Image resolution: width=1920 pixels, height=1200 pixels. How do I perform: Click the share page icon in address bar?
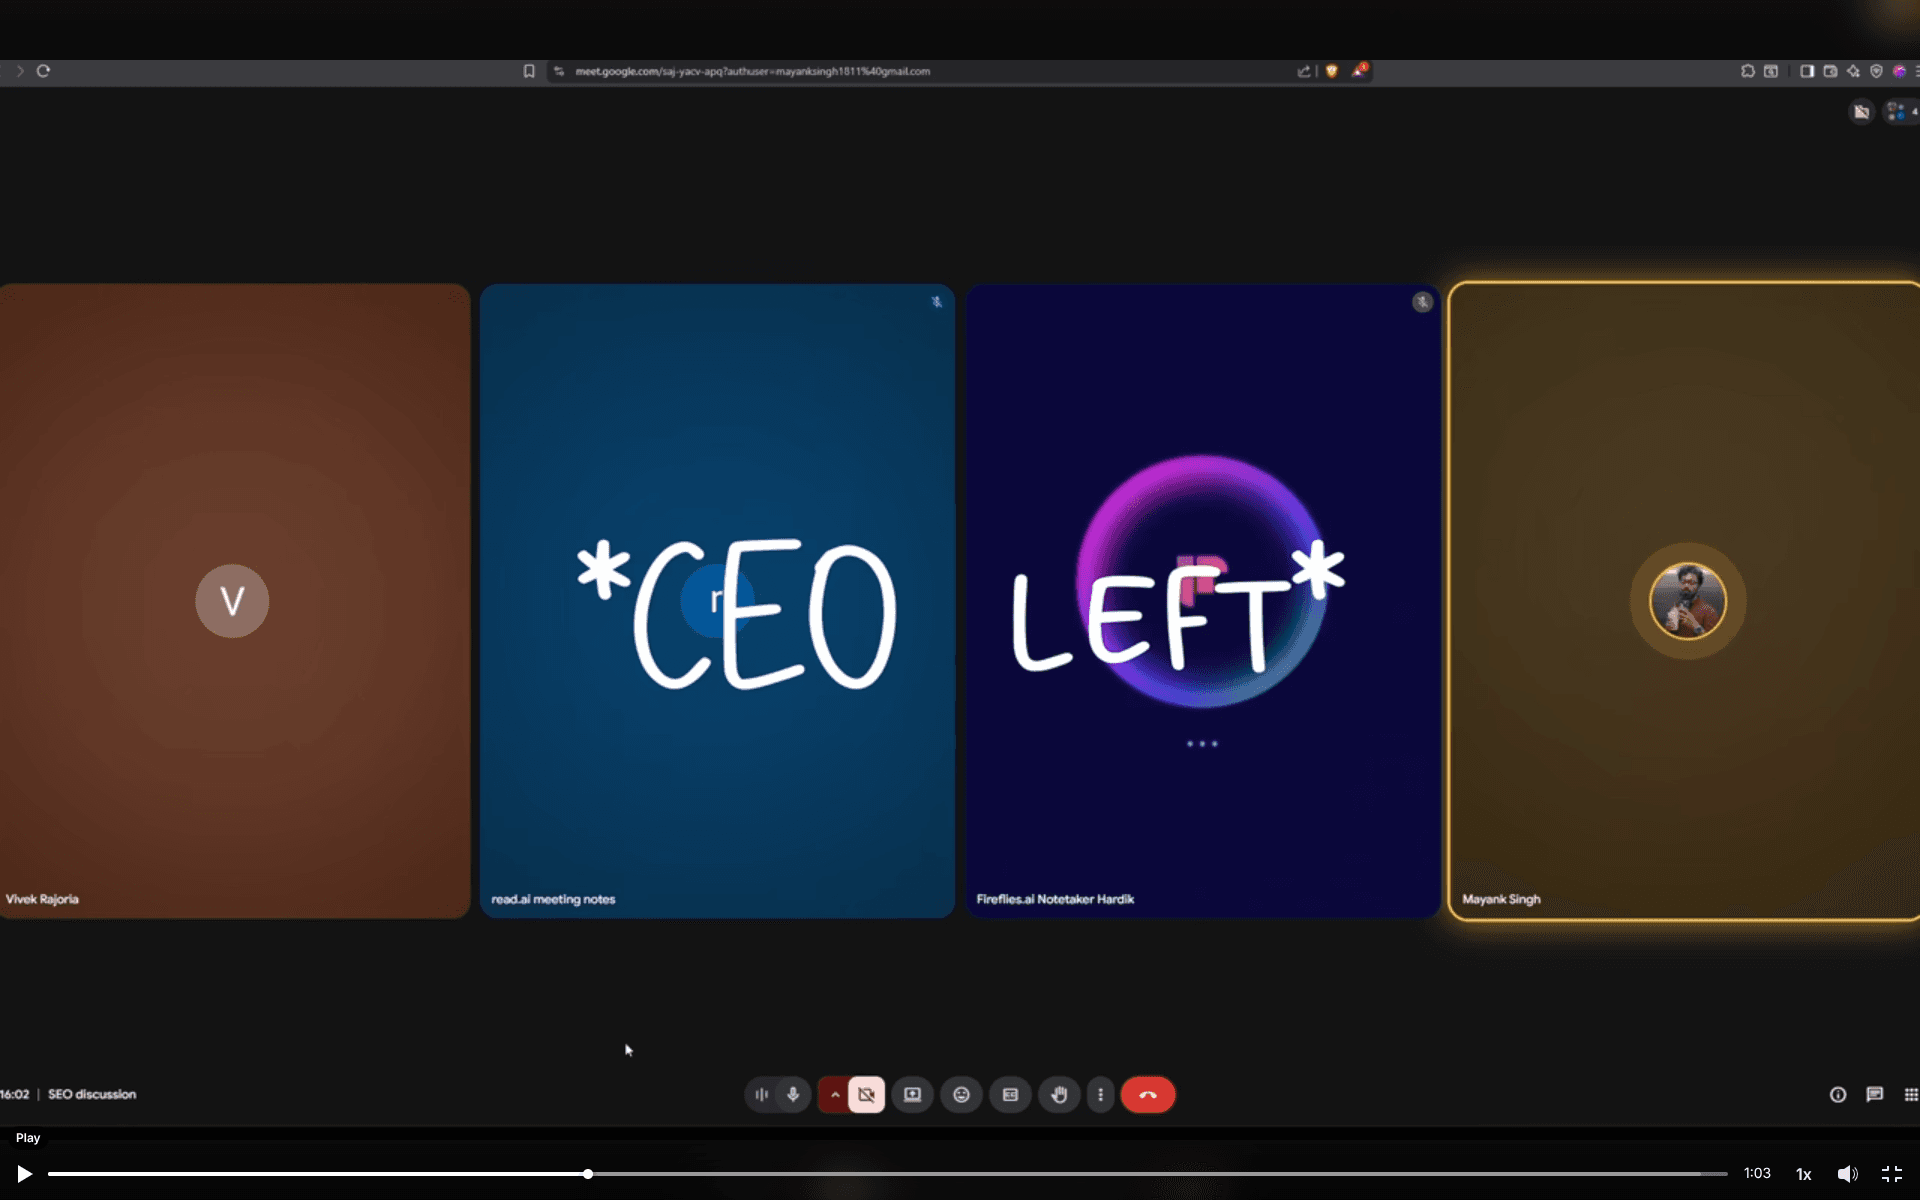pos(1304,71)
